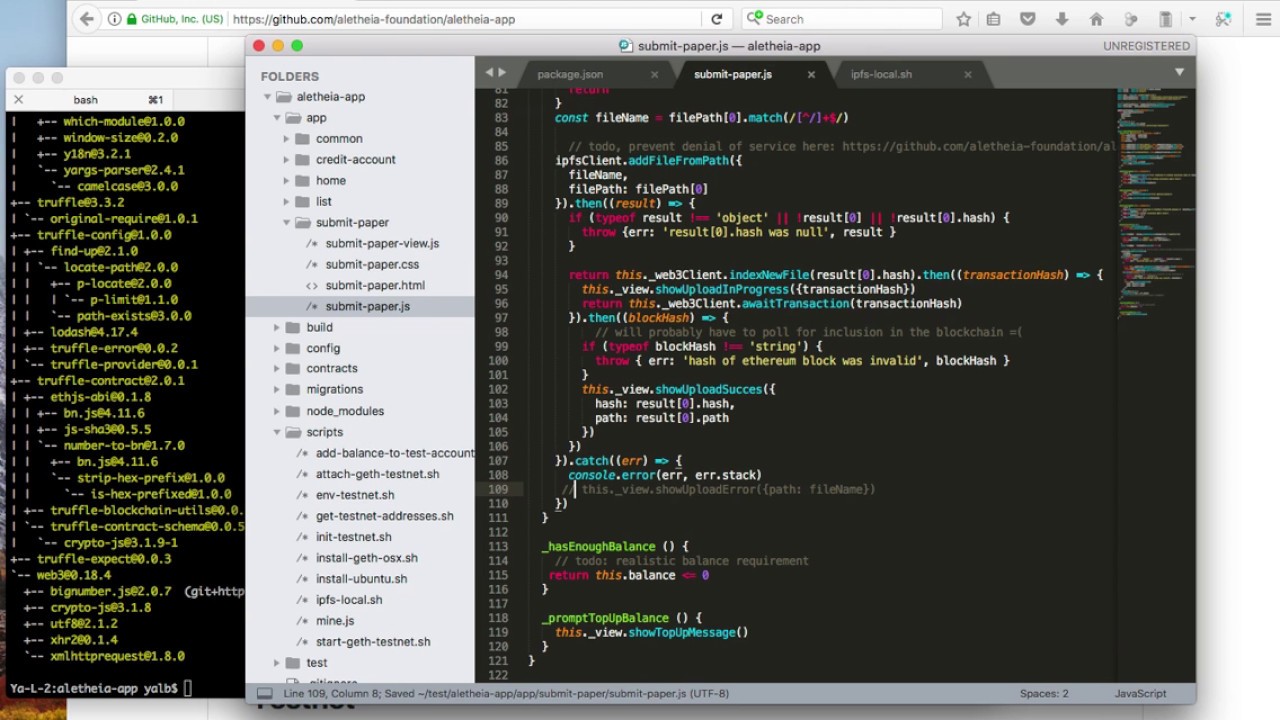Save page to Pocket icon
The height and width of the screenshot is (720, 1280).
(x=1027, y=19)
